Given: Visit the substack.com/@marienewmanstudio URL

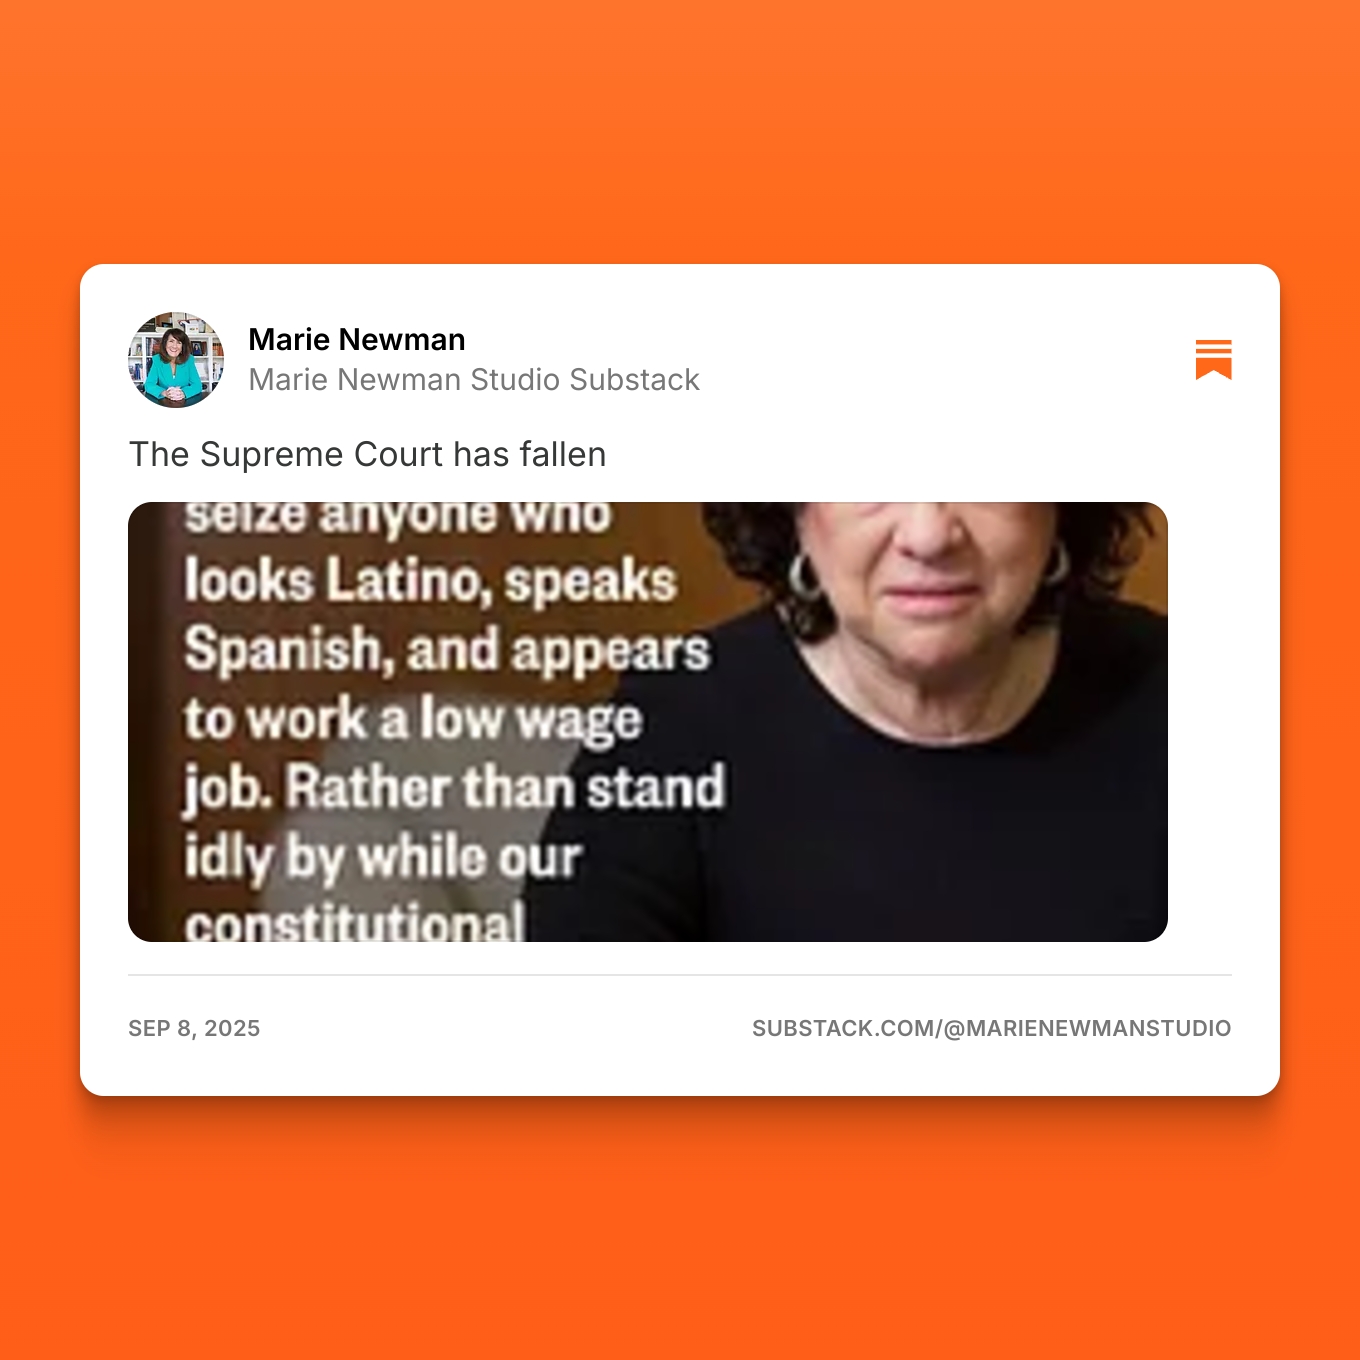Looking at the screenshot, I should click(x=992, y=1029).
